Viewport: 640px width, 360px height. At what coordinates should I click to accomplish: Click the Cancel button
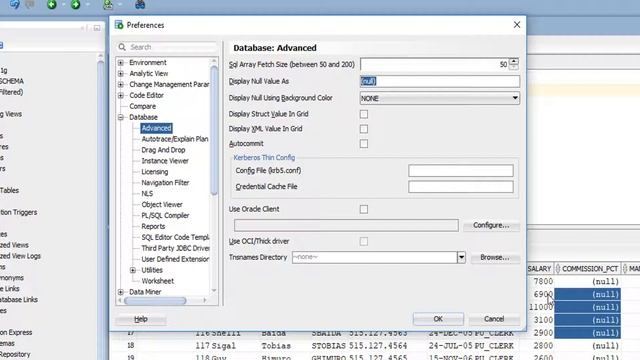point(494,319)
